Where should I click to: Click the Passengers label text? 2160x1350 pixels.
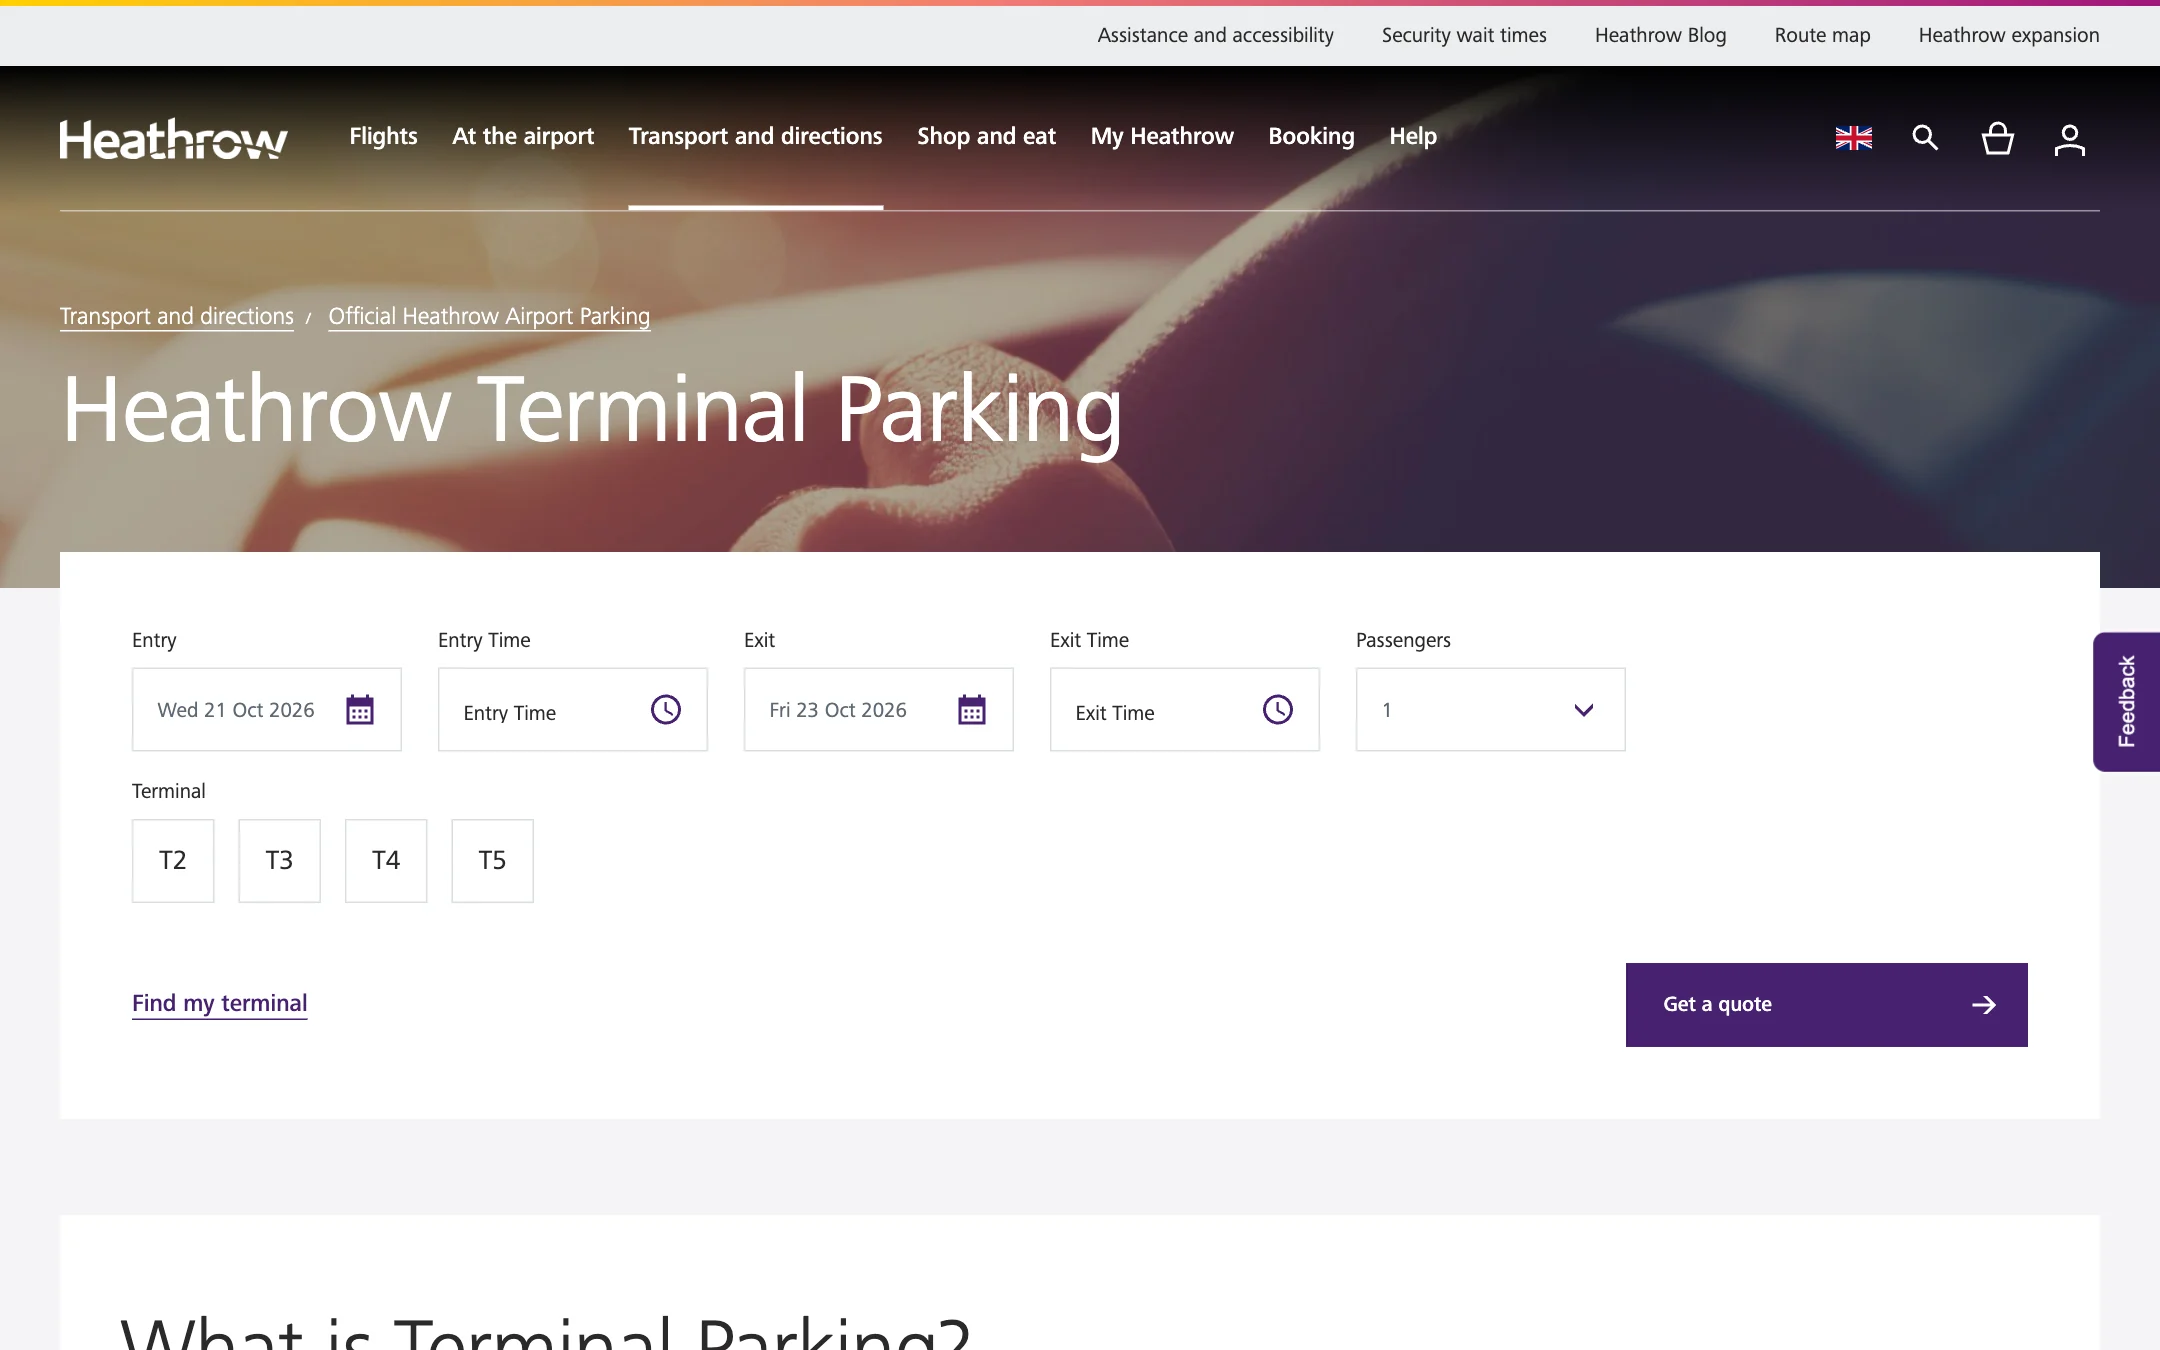[1403, 640]
